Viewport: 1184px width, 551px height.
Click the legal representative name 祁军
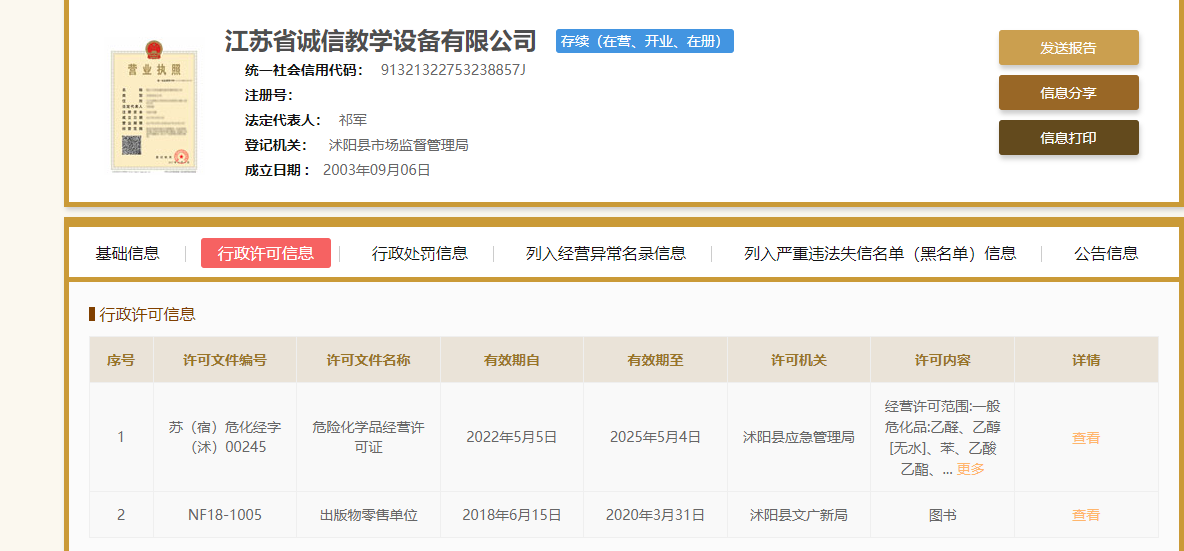(x=353, y=120)
